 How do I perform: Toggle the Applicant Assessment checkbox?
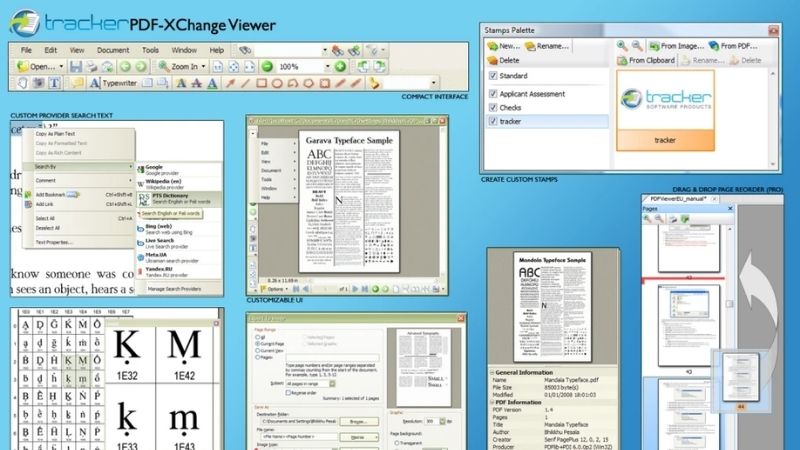[493, 94]
